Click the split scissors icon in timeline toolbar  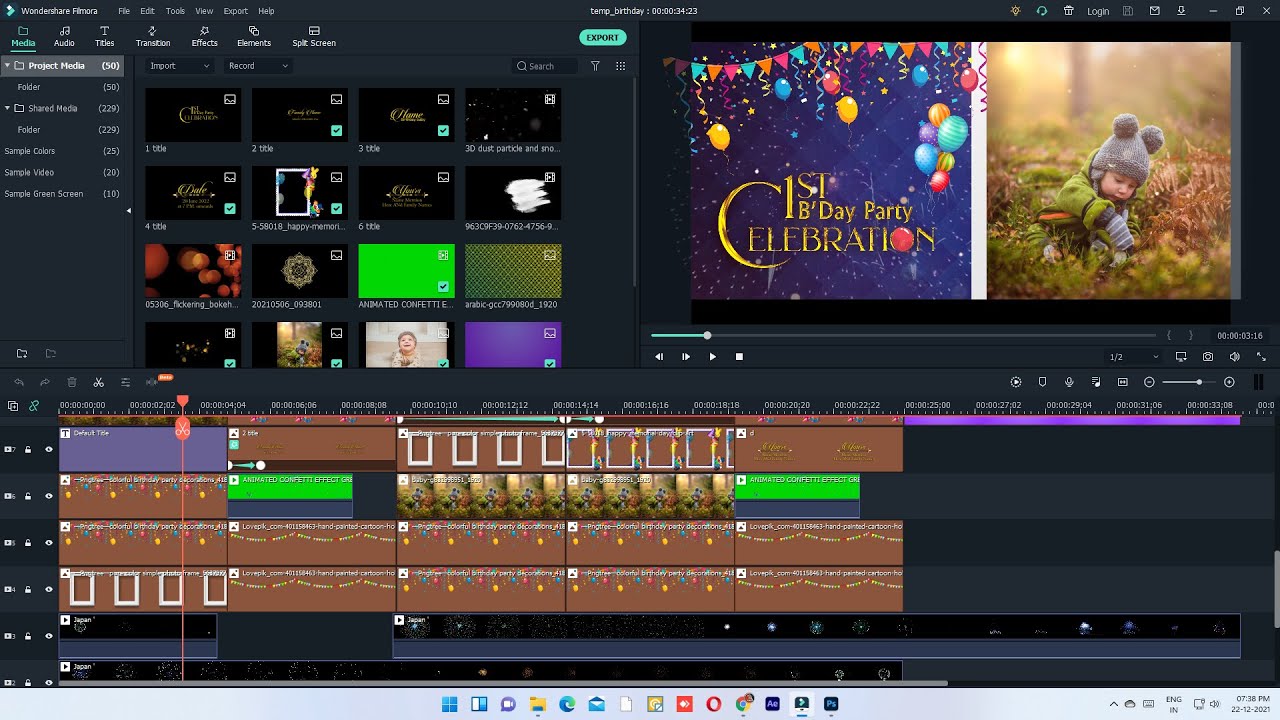coord(98,382)
